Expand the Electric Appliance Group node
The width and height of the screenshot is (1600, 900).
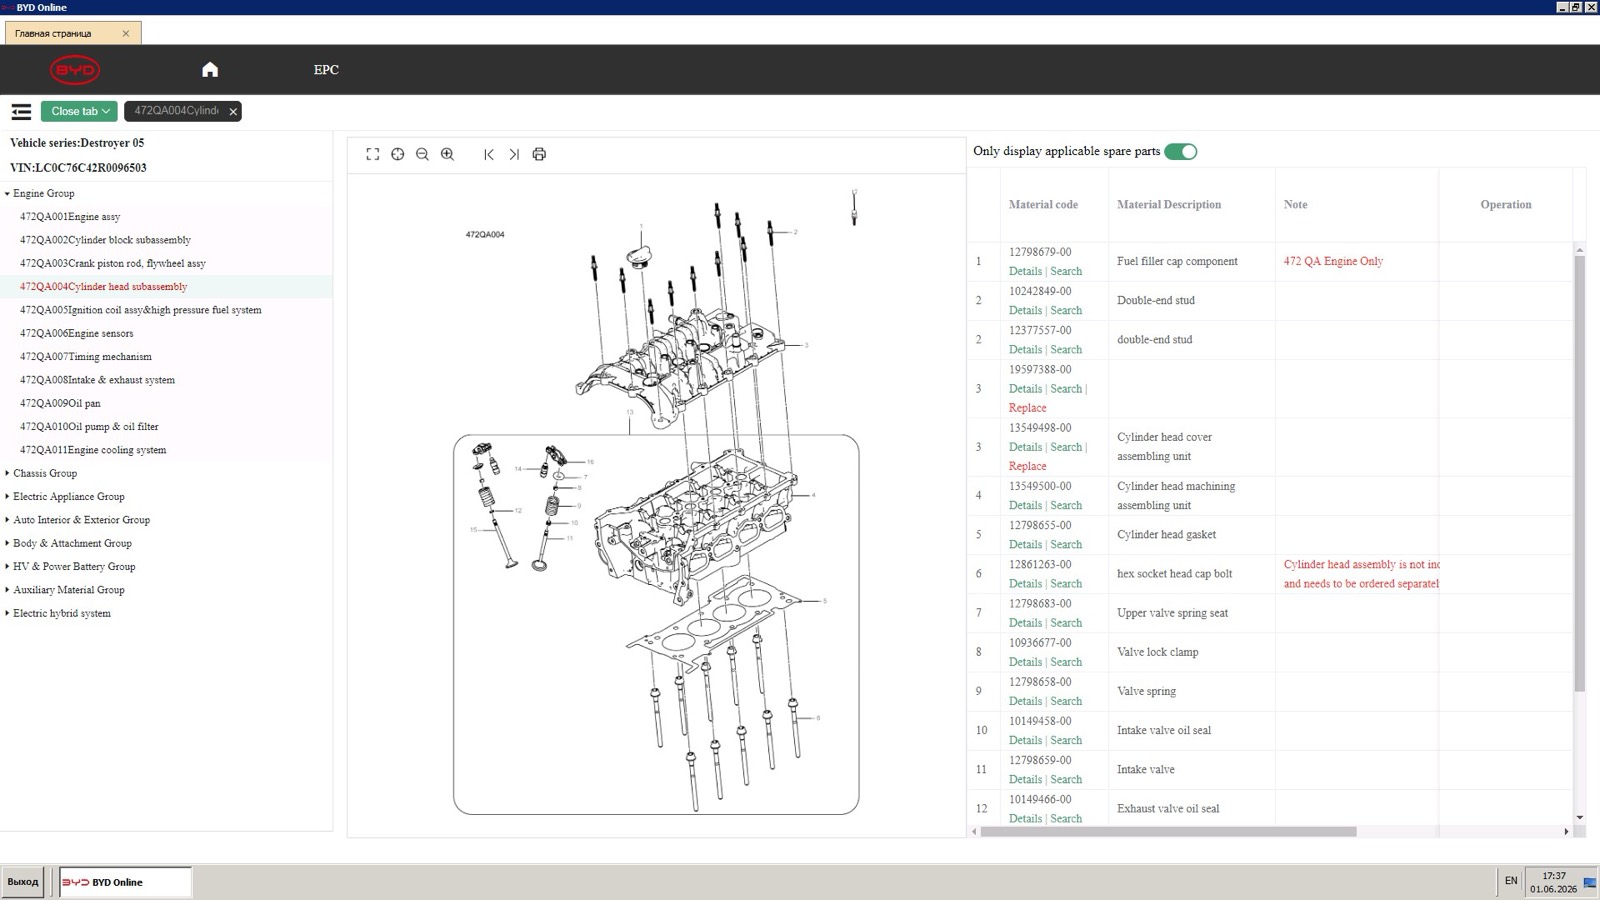pos(7,497)
